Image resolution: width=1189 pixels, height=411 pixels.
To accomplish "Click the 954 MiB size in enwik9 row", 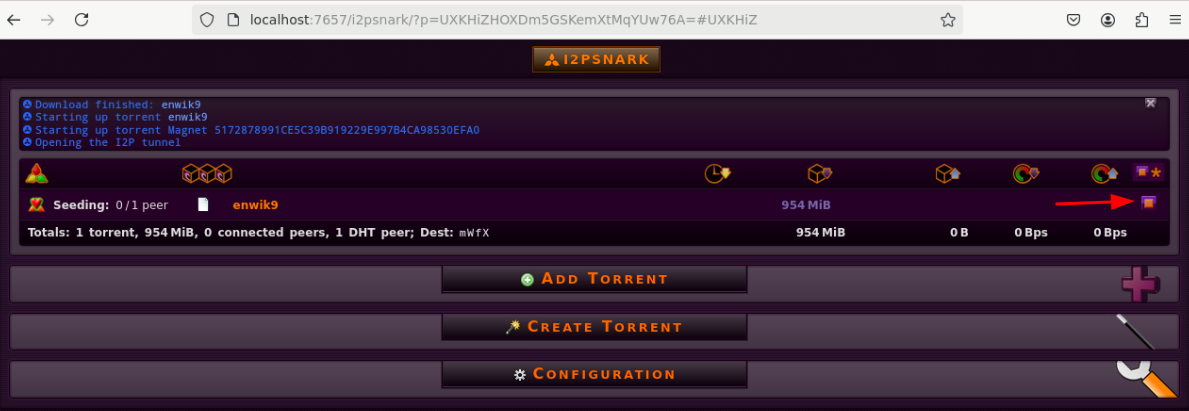I will tap(806, 205).
